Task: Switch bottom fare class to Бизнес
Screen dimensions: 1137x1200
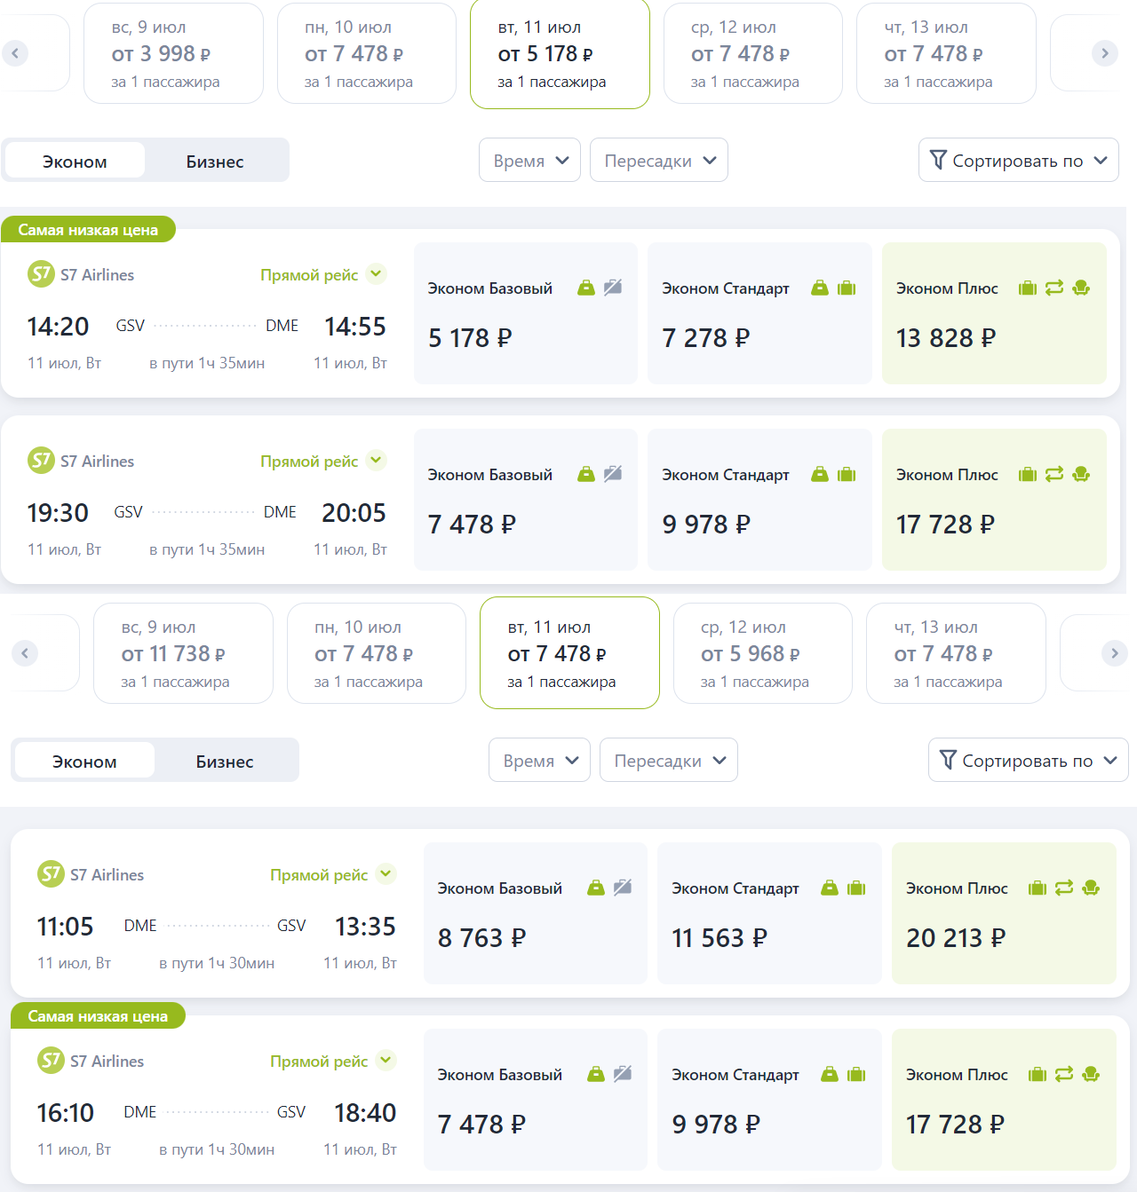Action: pyautogui.click(x=225, y=761)
